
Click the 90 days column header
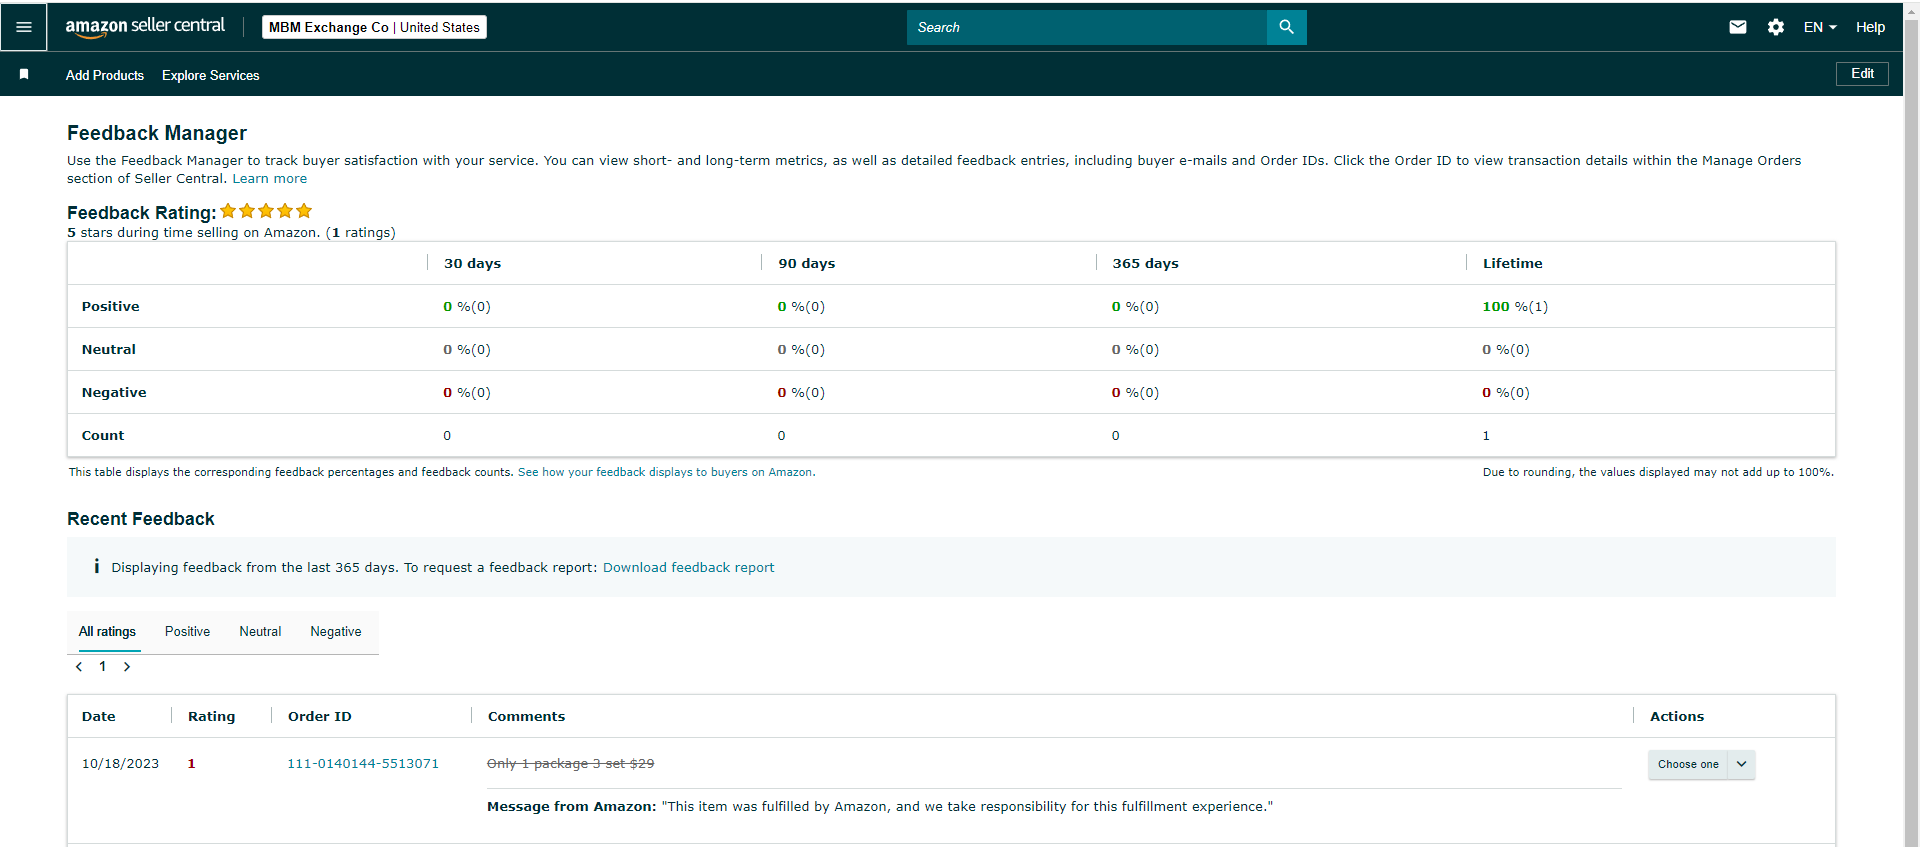tap(806, 263)
